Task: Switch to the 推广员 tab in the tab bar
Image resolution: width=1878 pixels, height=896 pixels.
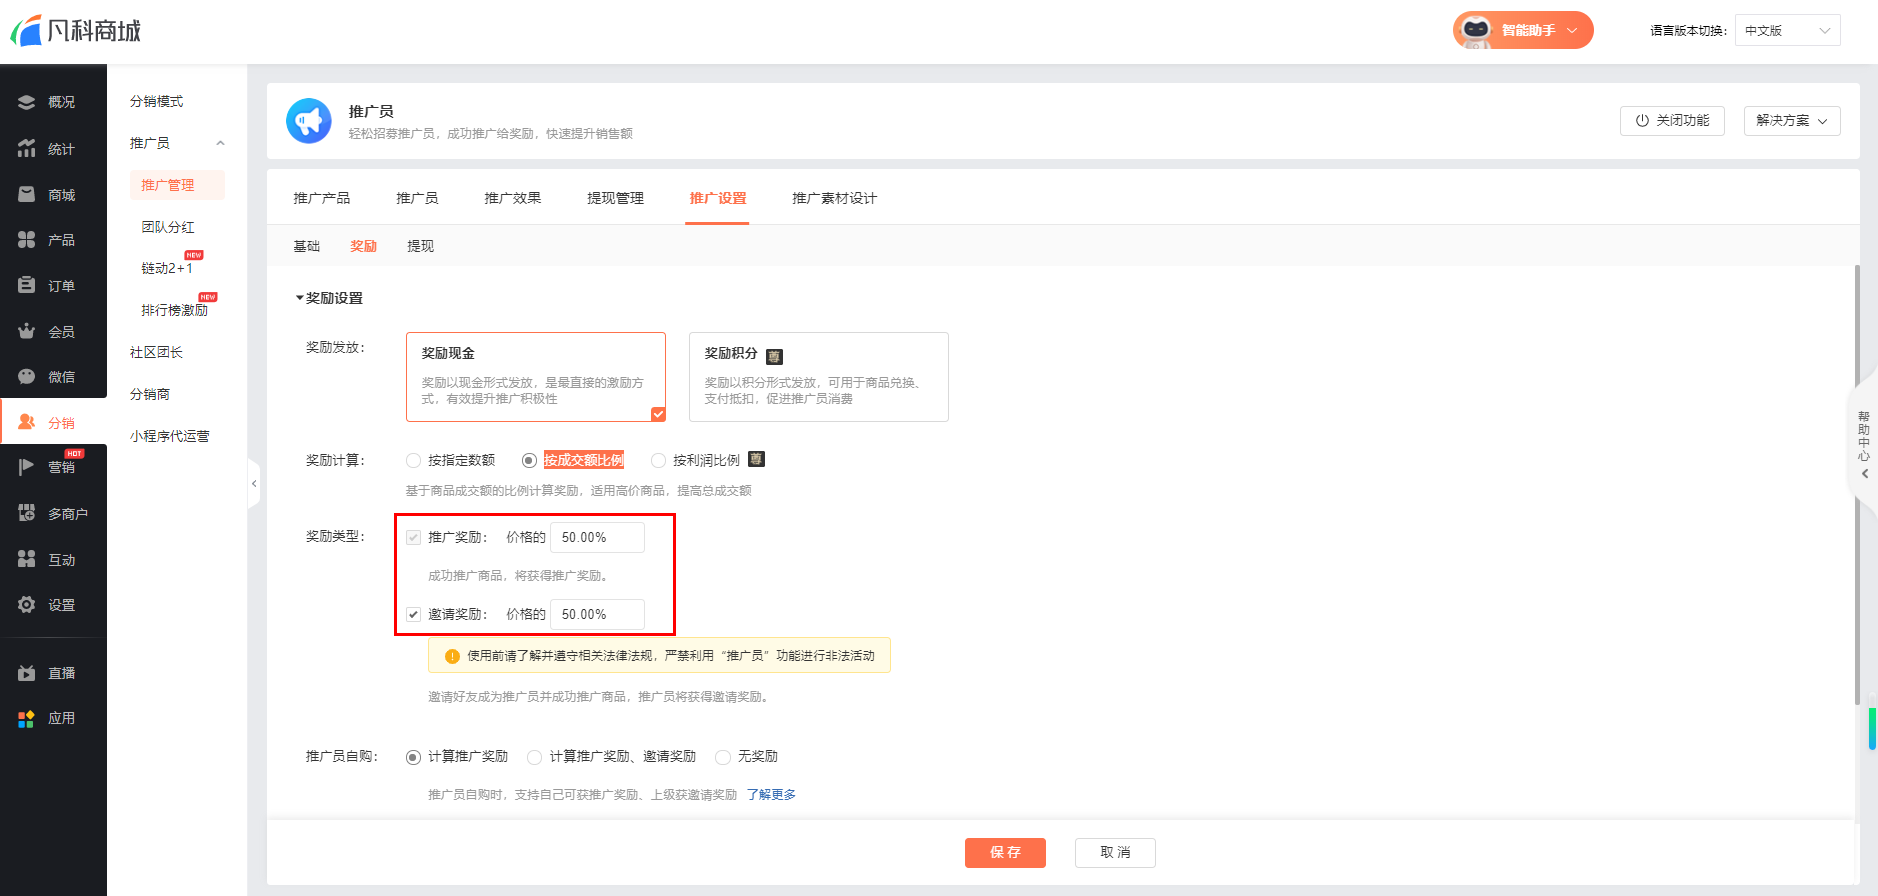Action: tap(417, 198)
